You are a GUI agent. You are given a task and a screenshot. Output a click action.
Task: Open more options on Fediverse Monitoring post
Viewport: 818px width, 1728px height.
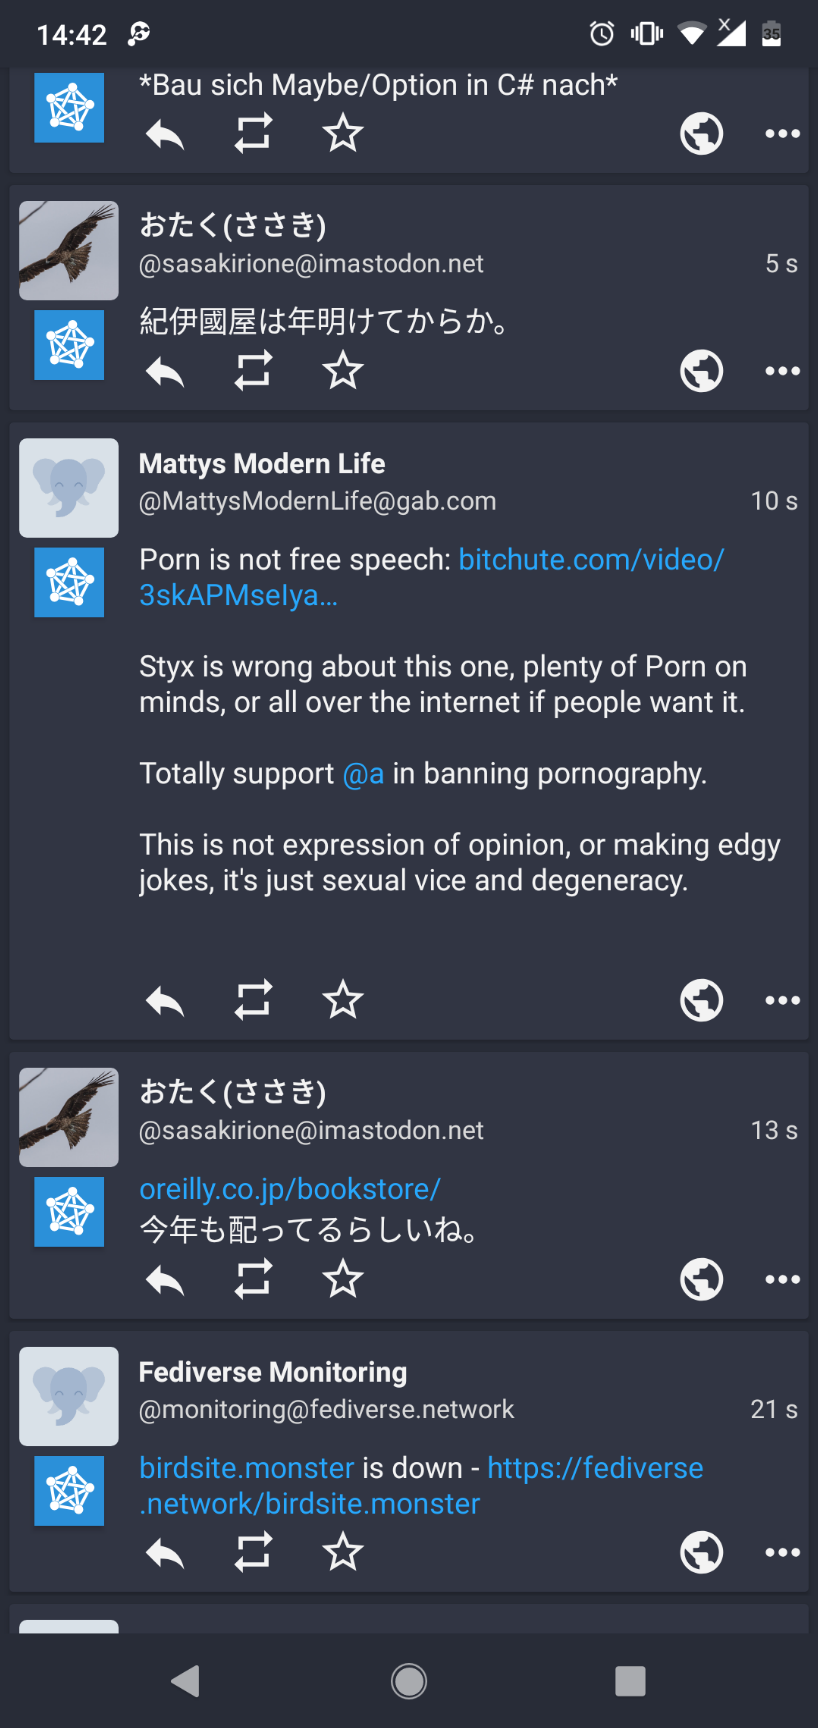[x=782, y=1552]
